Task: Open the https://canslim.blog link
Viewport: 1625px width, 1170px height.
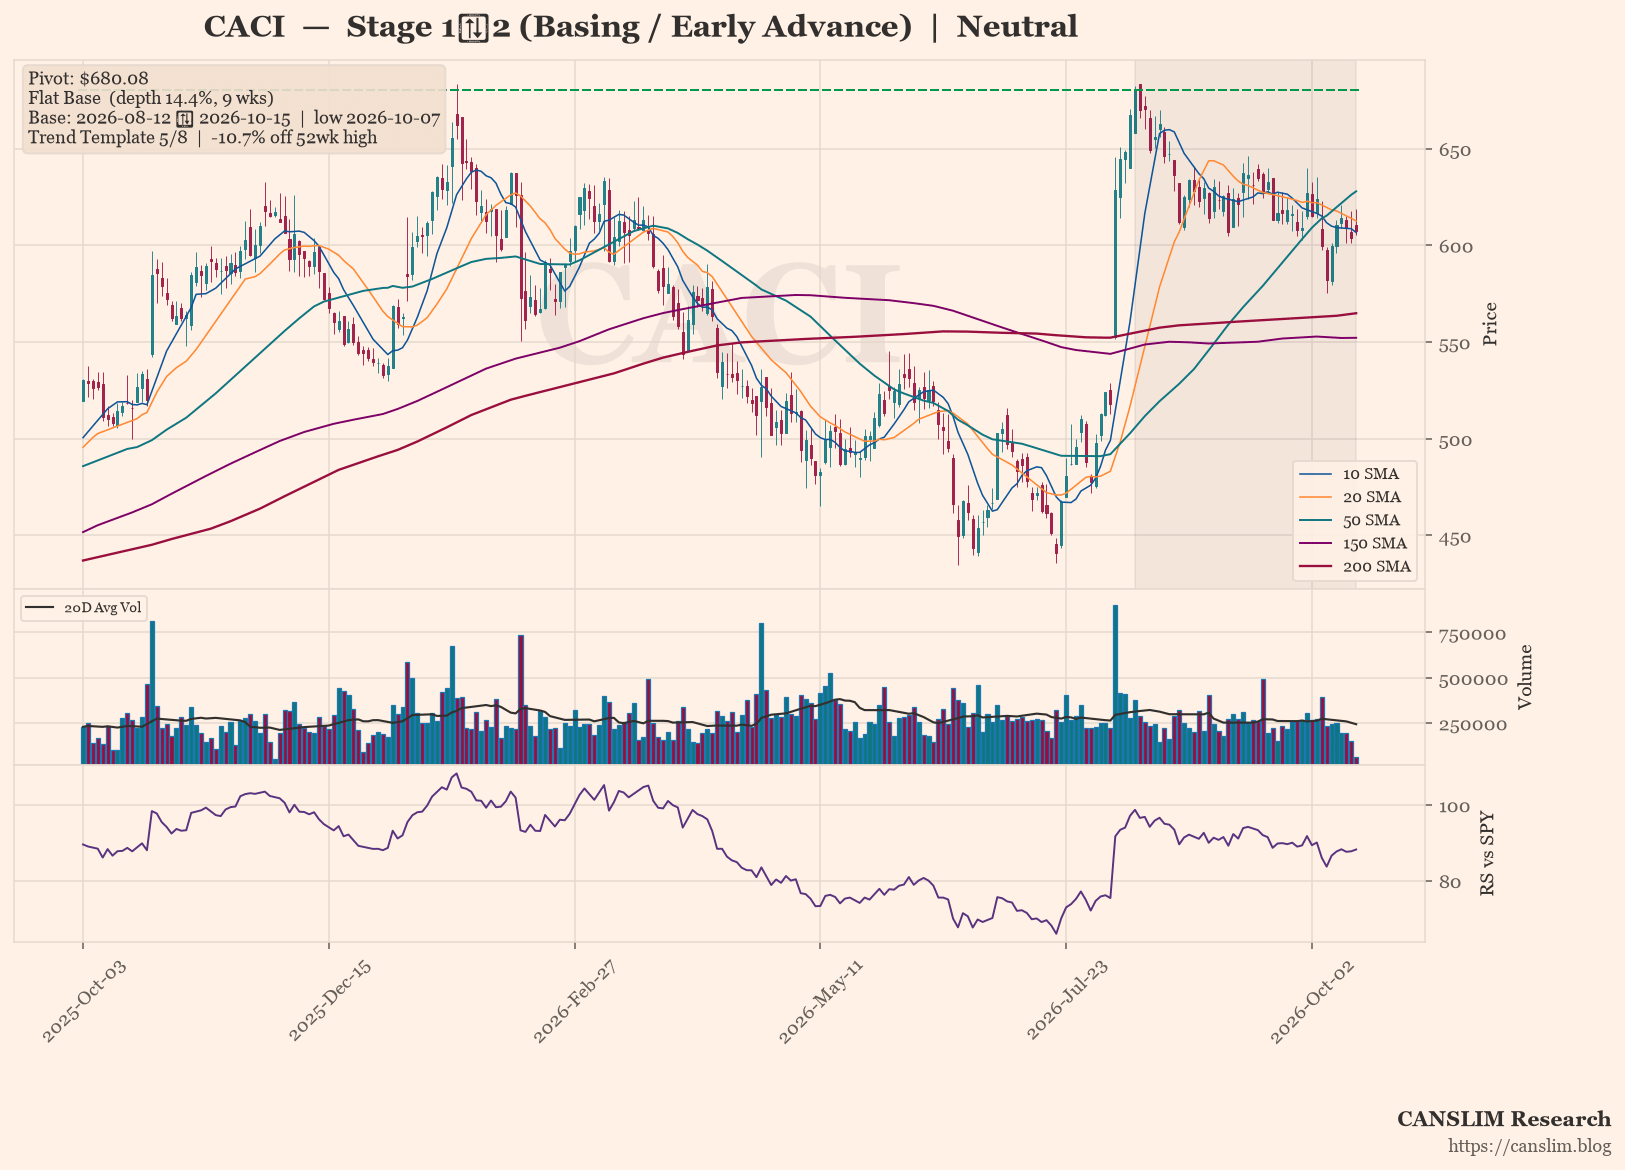Action: [x=1530, y=1146]
